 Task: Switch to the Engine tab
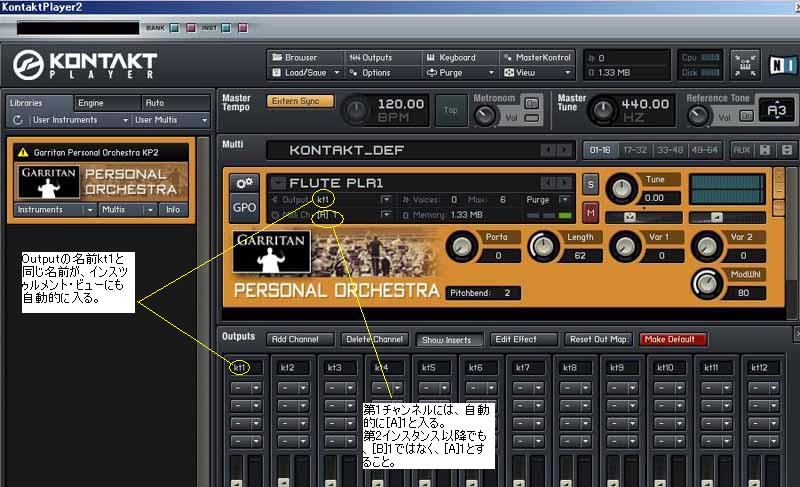click(x=107, y=102)
